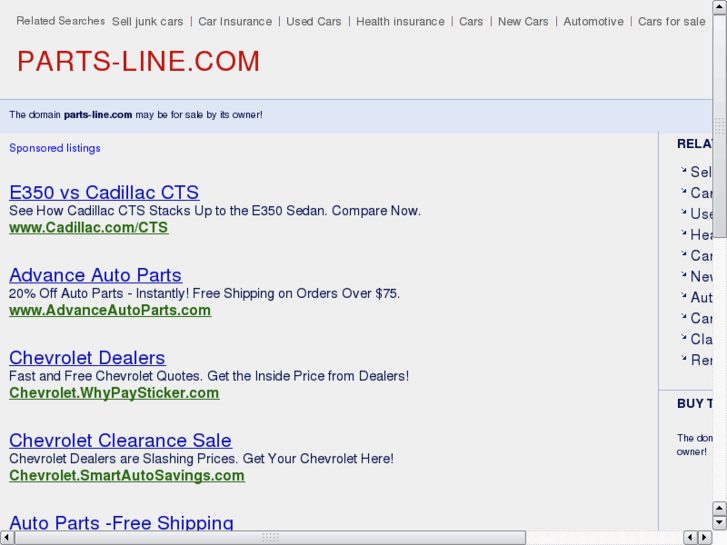The image size is (727, 545).
Task: Click the arrow bullet icon beside 'Hea'
Action: pyautogui.click(x=683, y=232)
